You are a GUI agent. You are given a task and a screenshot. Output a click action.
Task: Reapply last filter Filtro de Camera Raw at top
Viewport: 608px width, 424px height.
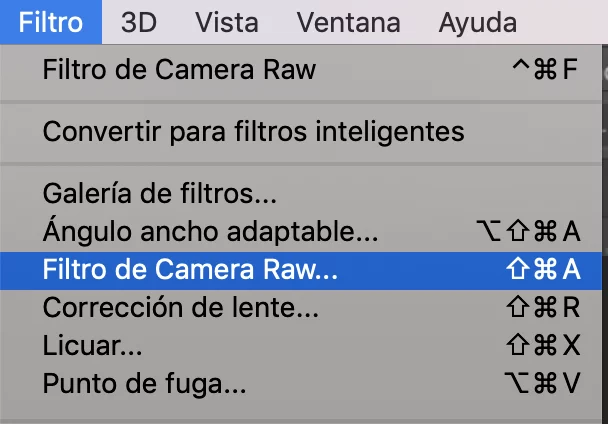click(301, 70)
